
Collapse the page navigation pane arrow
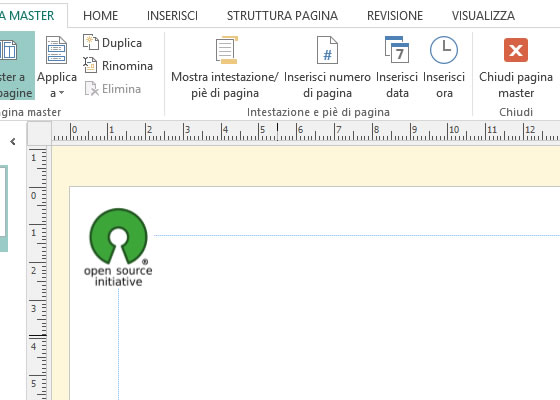[13, 142]
